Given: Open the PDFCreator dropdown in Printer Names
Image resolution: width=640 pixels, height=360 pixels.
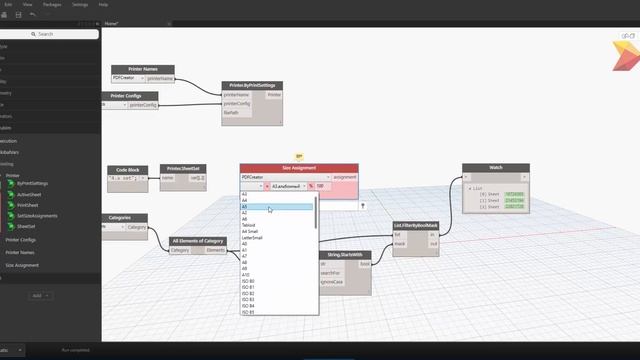Looking at the screenshot, I should coord(128,78).
